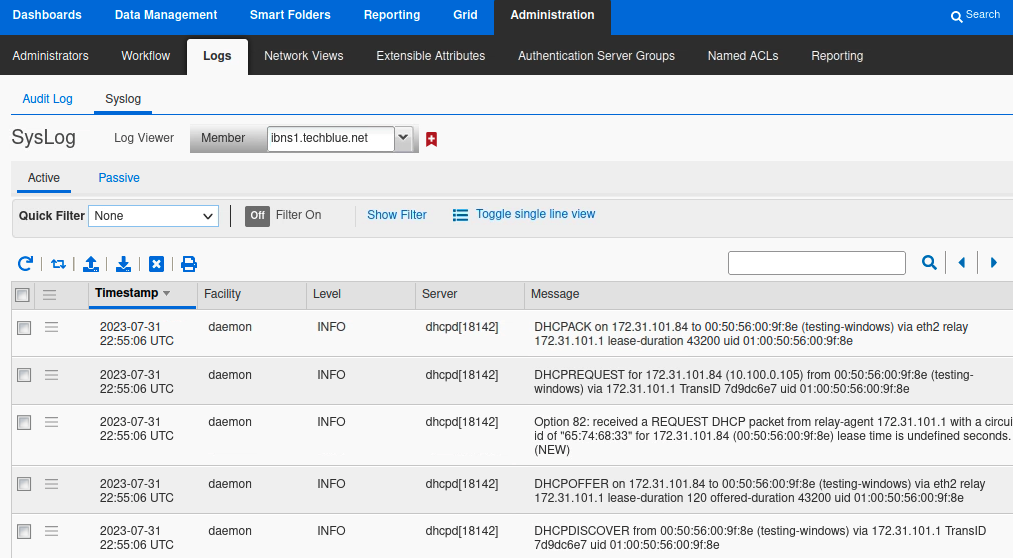Select the DHCPACK log row checkbox
This screenshot has width=1013, height=558.
pos(24,328)
